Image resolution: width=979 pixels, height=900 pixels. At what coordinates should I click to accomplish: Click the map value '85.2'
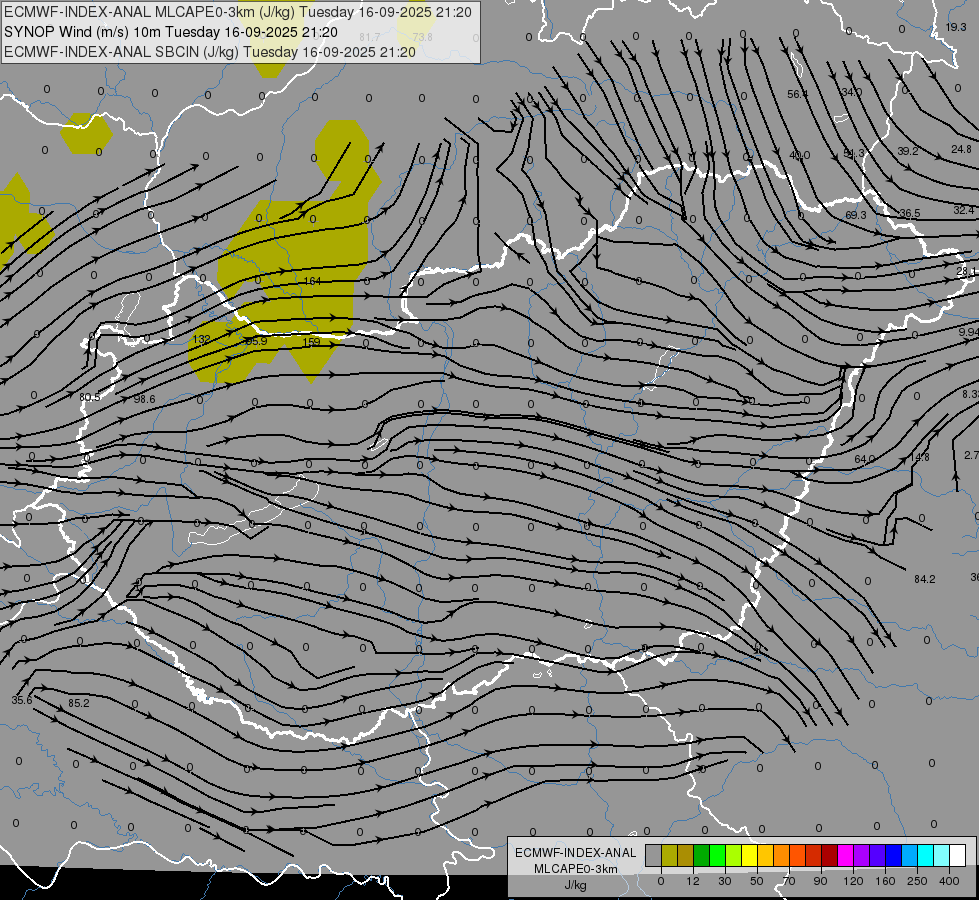coord(79,703)
